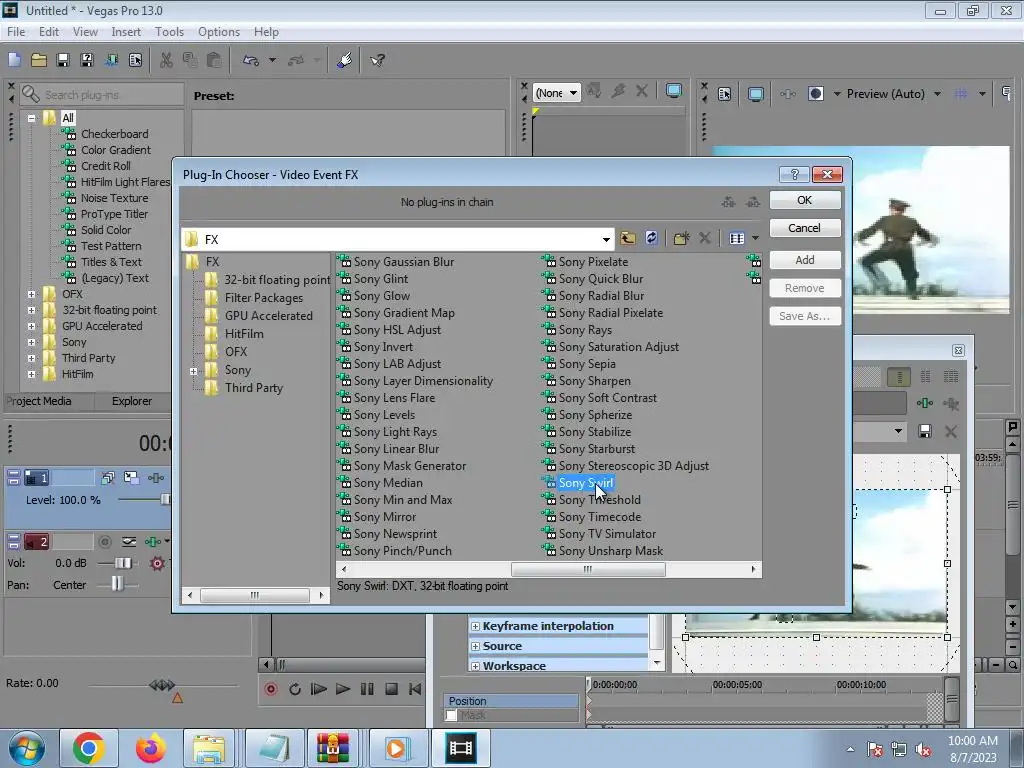Click plug-in list horizontal scrollbar

588,569
